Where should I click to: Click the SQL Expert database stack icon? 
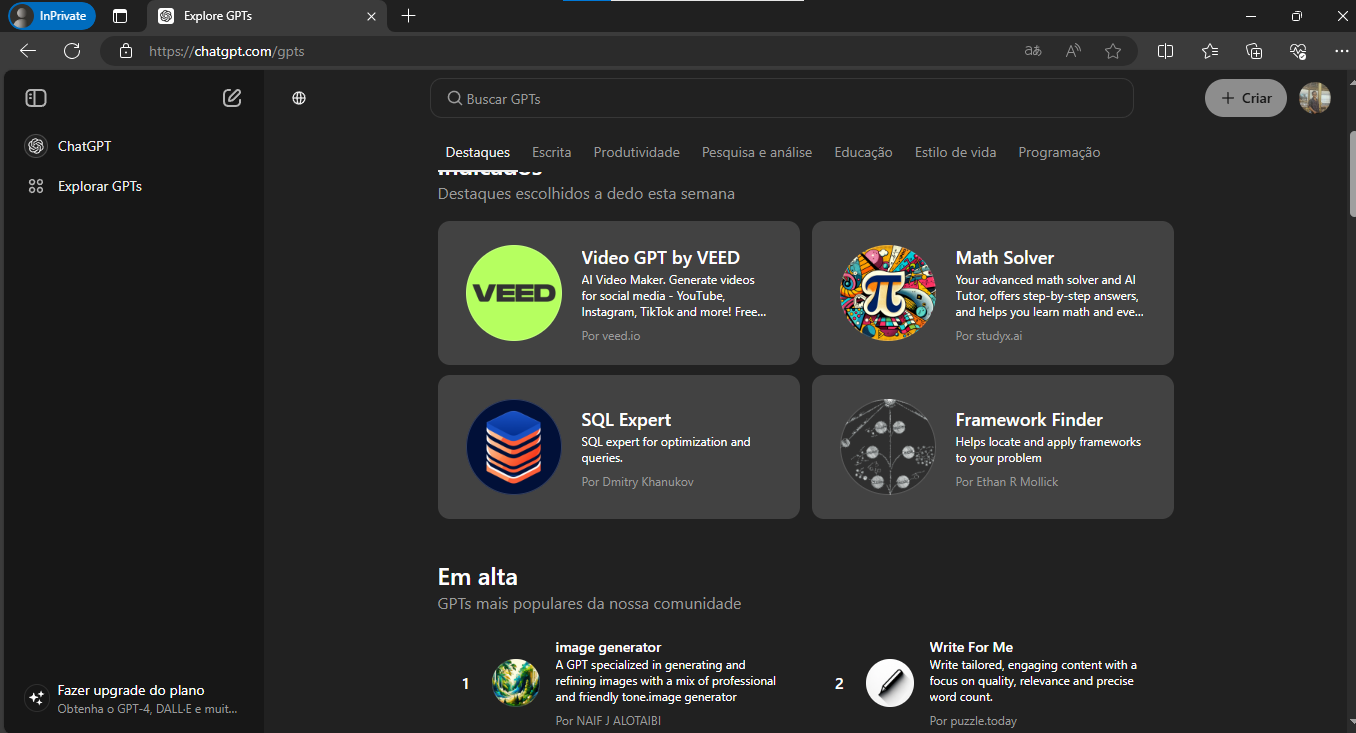[514, 447]
